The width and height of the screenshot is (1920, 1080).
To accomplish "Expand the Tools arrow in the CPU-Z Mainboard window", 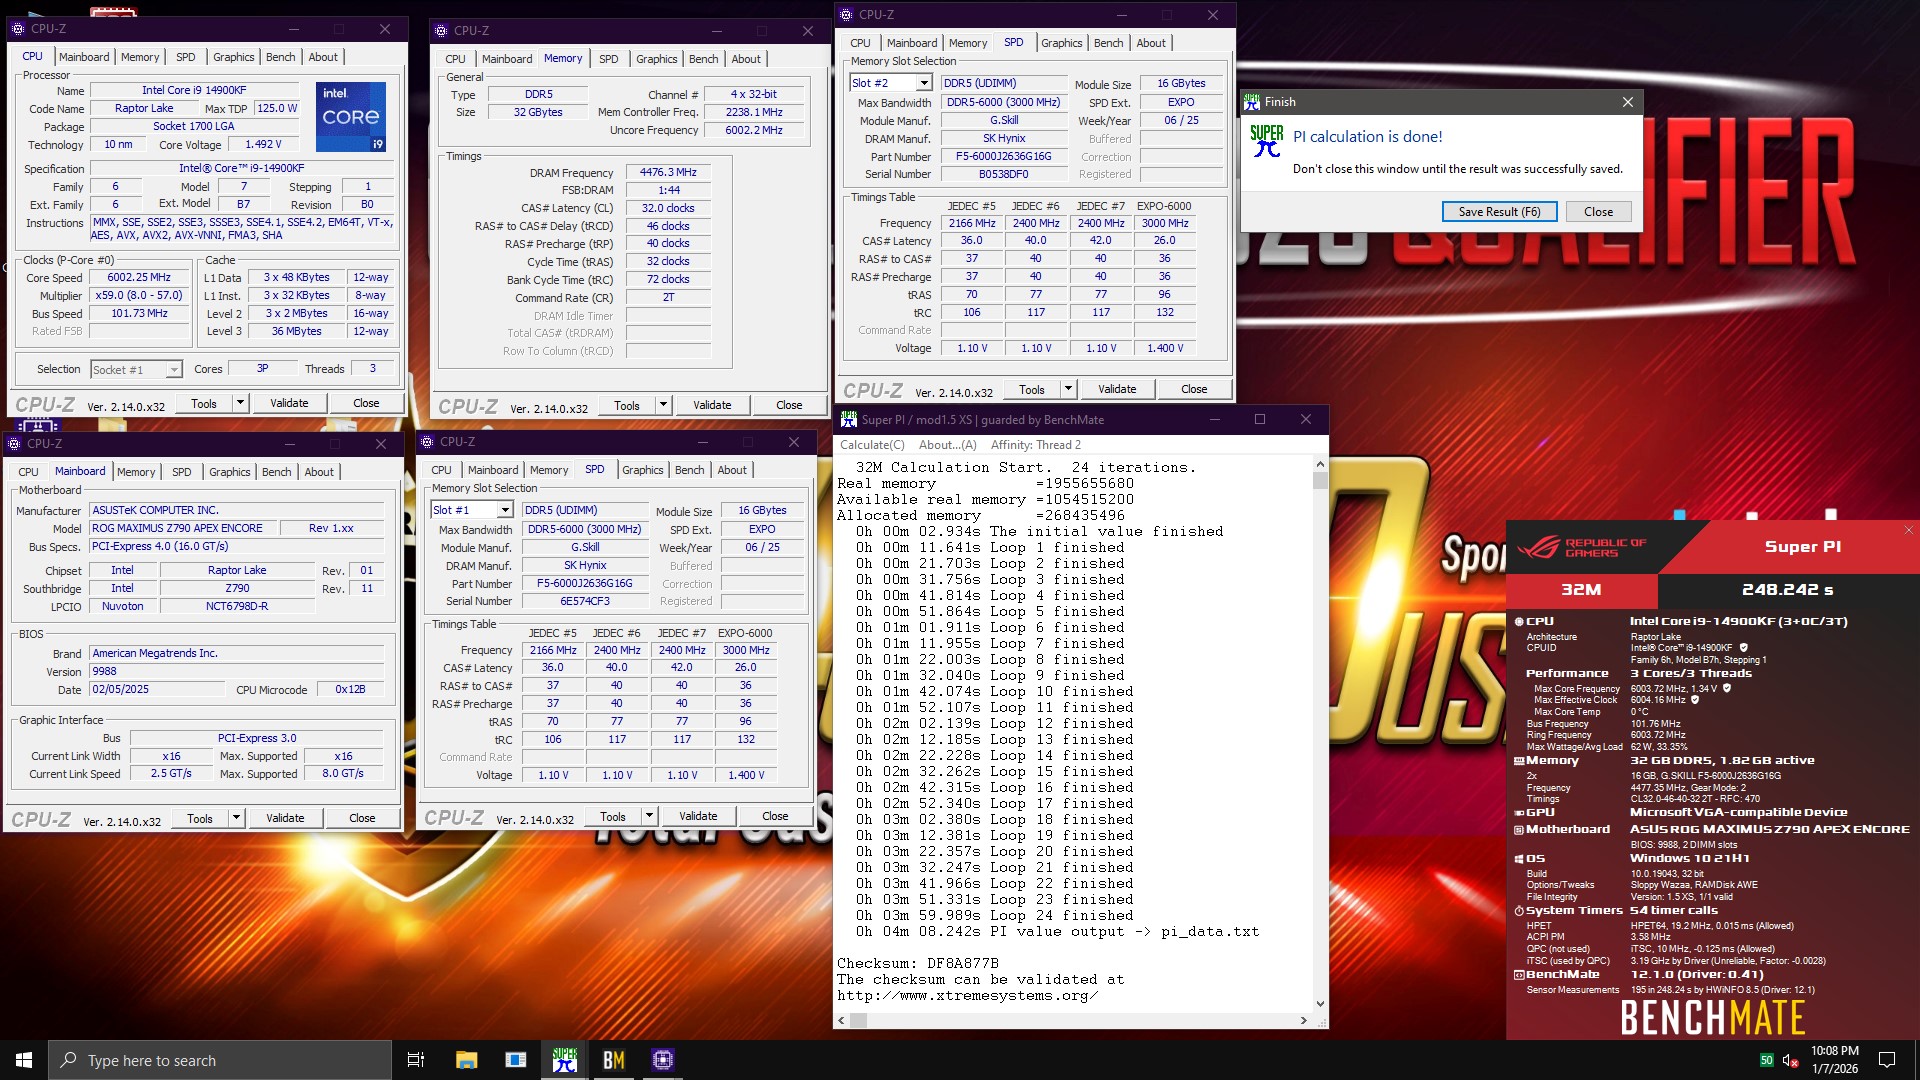I will click(236, 818).
